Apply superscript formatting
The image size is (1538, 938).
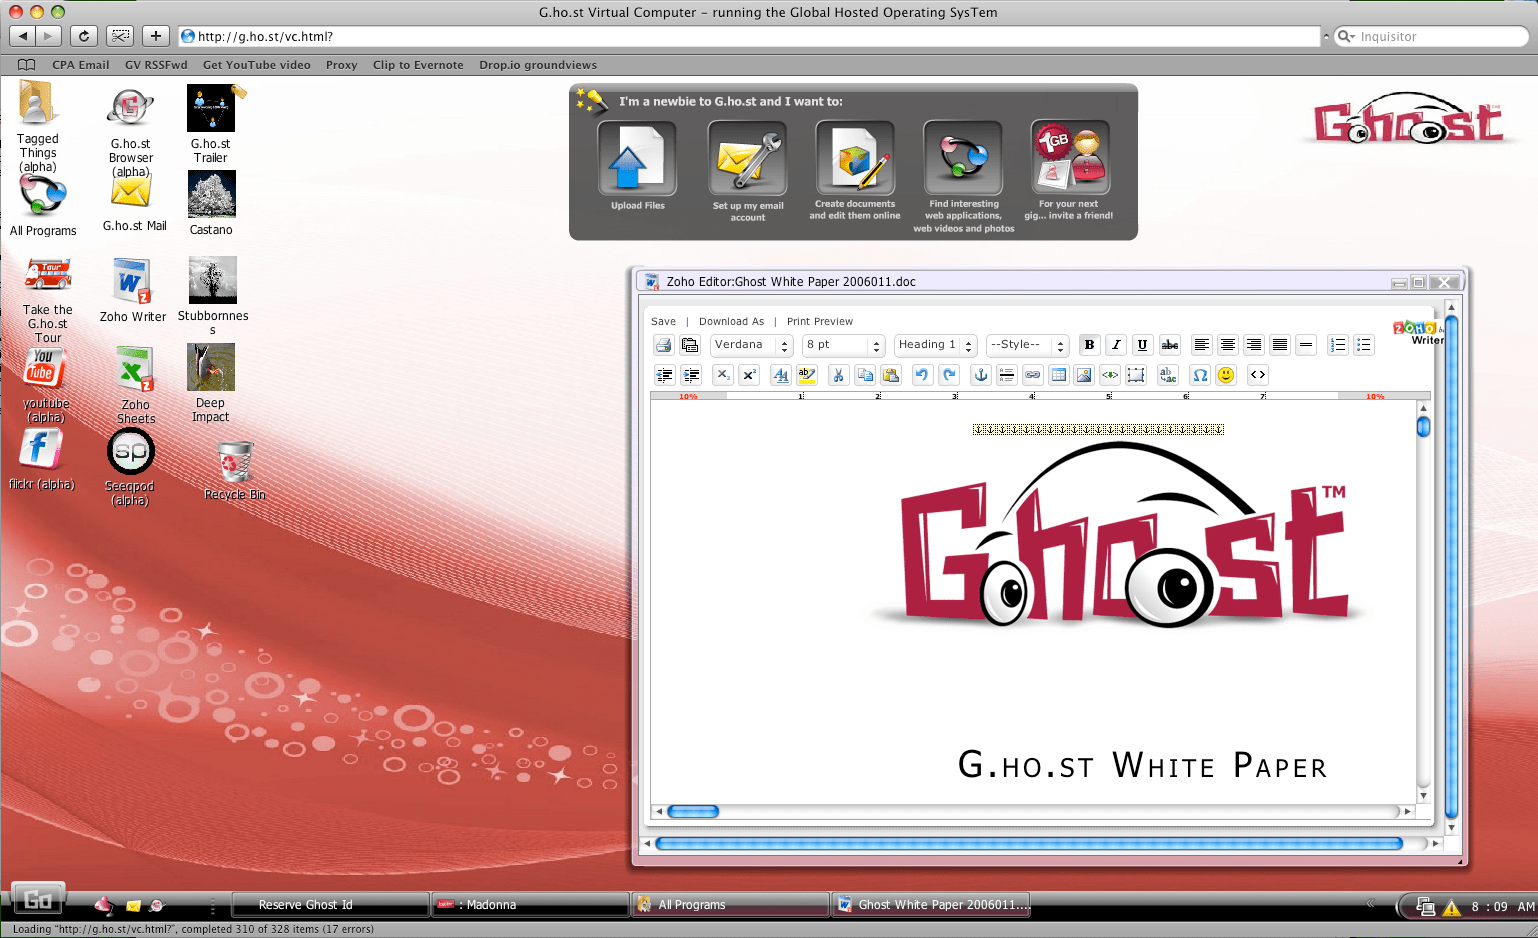click(748, 375)
